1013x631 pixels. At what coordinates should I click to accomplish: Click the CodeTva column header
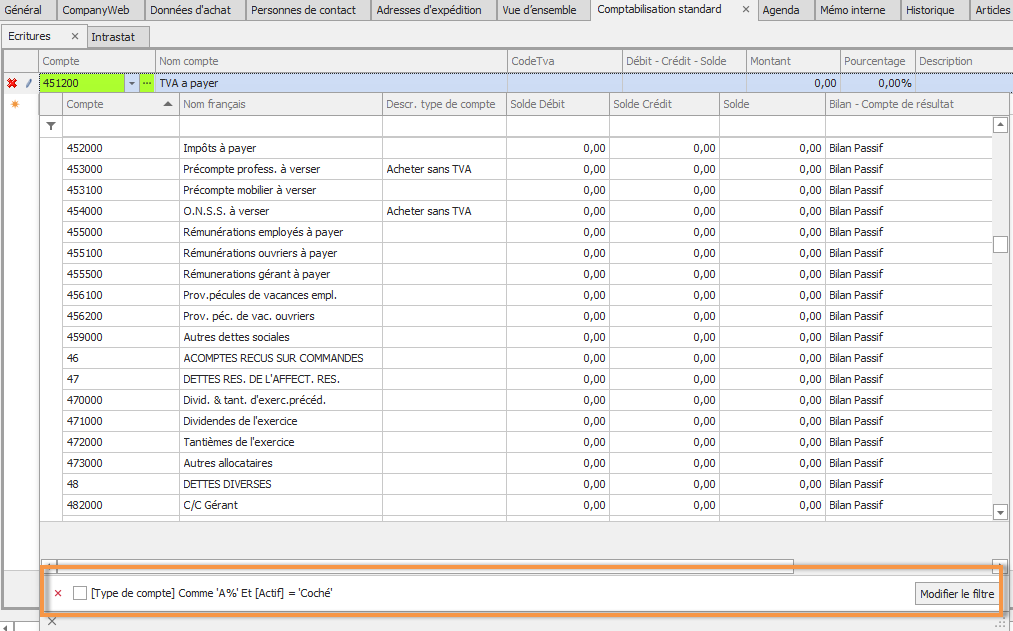click(x=565, y=61)
